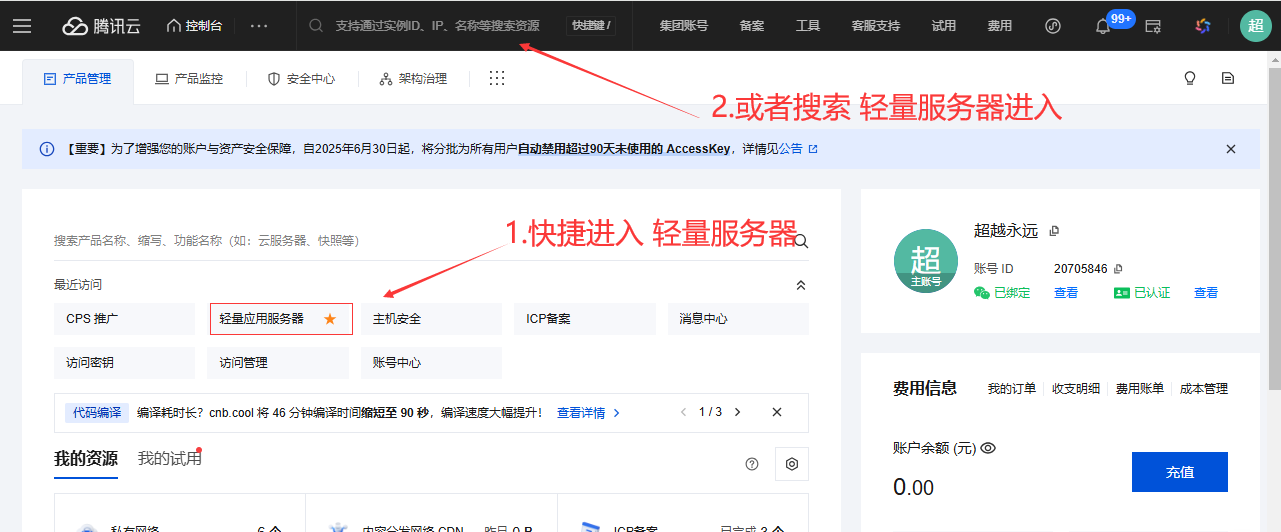Open the 工具 menu
1281x532 pixels.
point(808,26)
